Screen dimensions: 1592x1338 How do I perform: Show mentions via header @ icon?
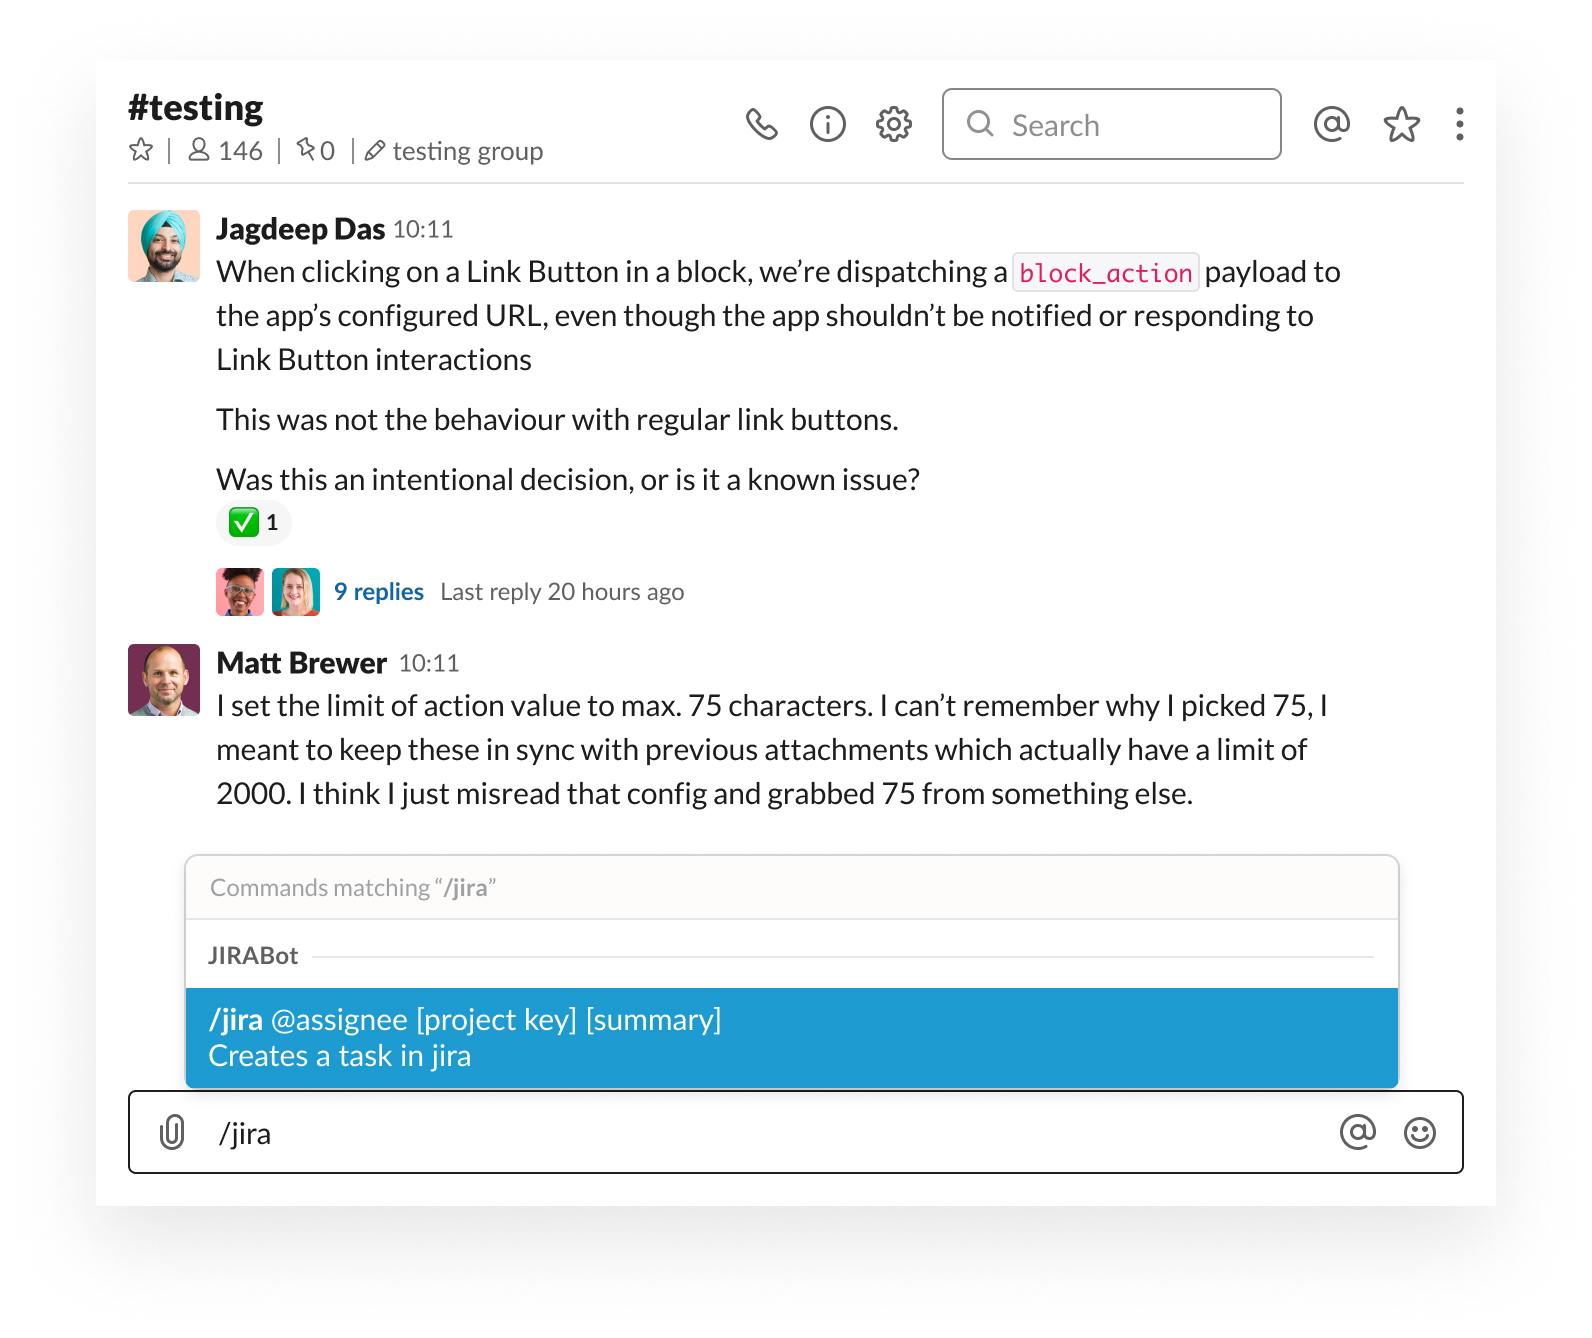1332,124
